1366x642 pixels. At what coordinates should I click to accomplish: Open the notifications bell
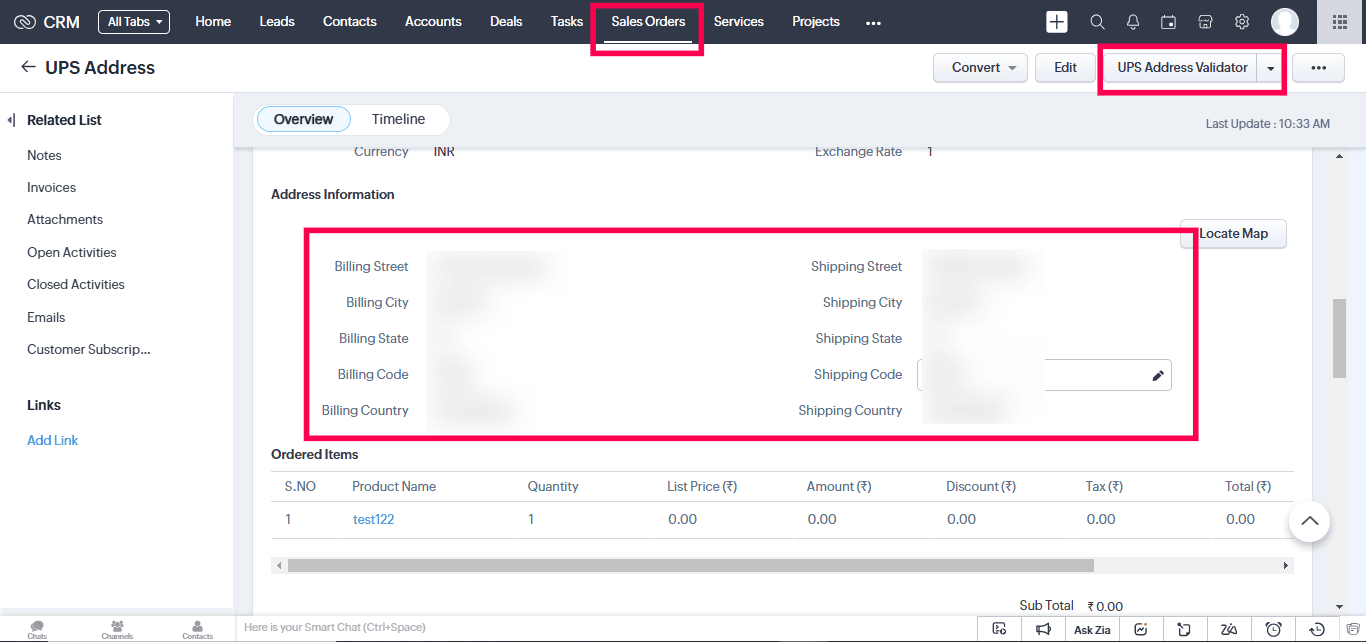[x=1133, y=22]
